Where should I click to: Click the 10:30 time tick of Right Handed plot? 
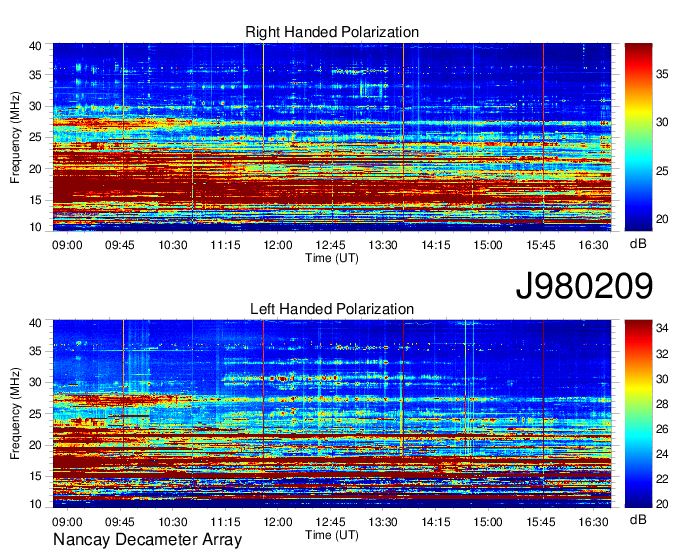pyautogui.click(x=173, y=245)
